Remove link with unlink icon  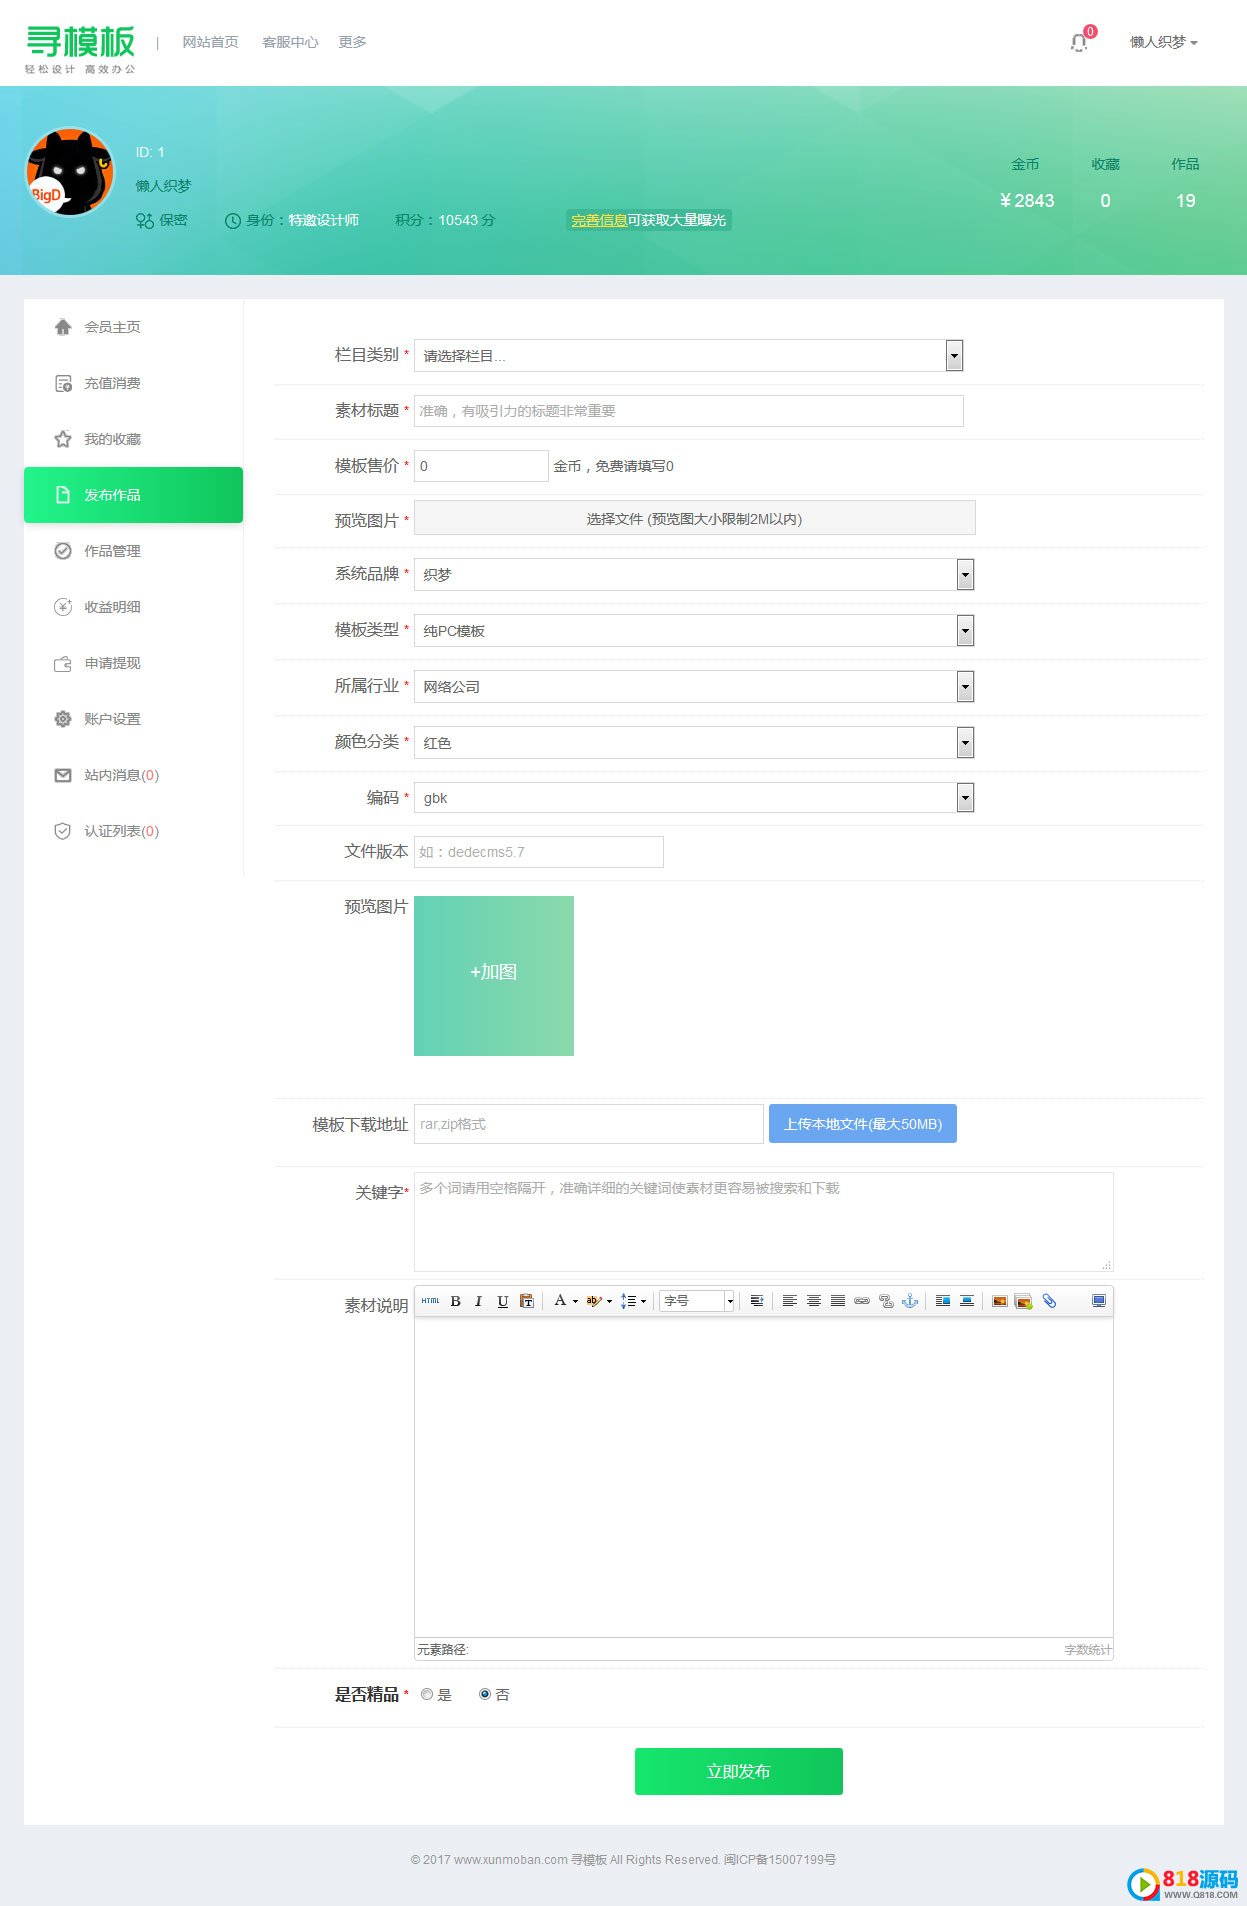tap(886, 1301)
